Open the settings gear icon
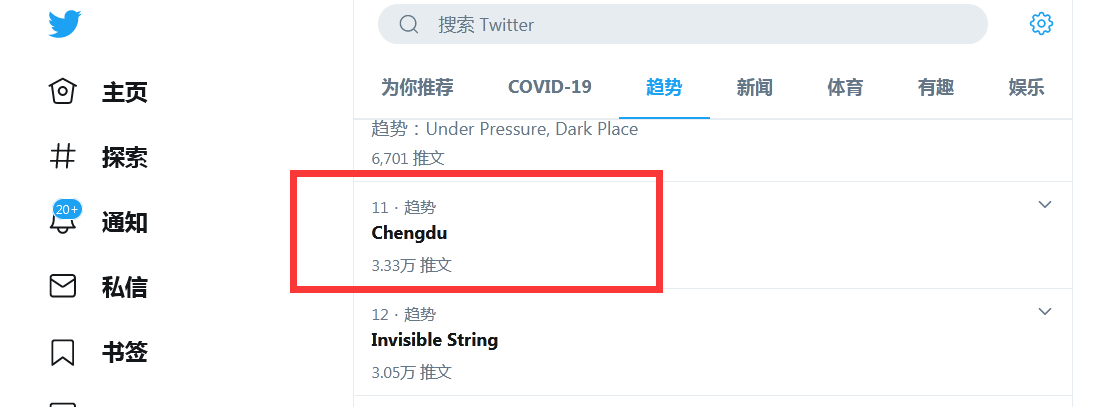Screen dimensions: 1106x407 pyautogui.click(x=1041, y=24)
